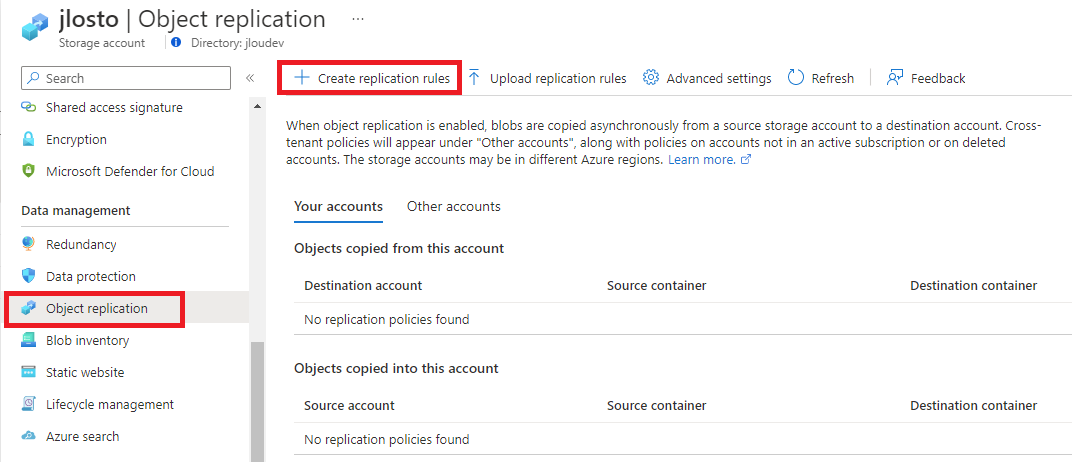Select the Your accounts tab
The image size is (1072, 462).
click(x=338, y=206)
